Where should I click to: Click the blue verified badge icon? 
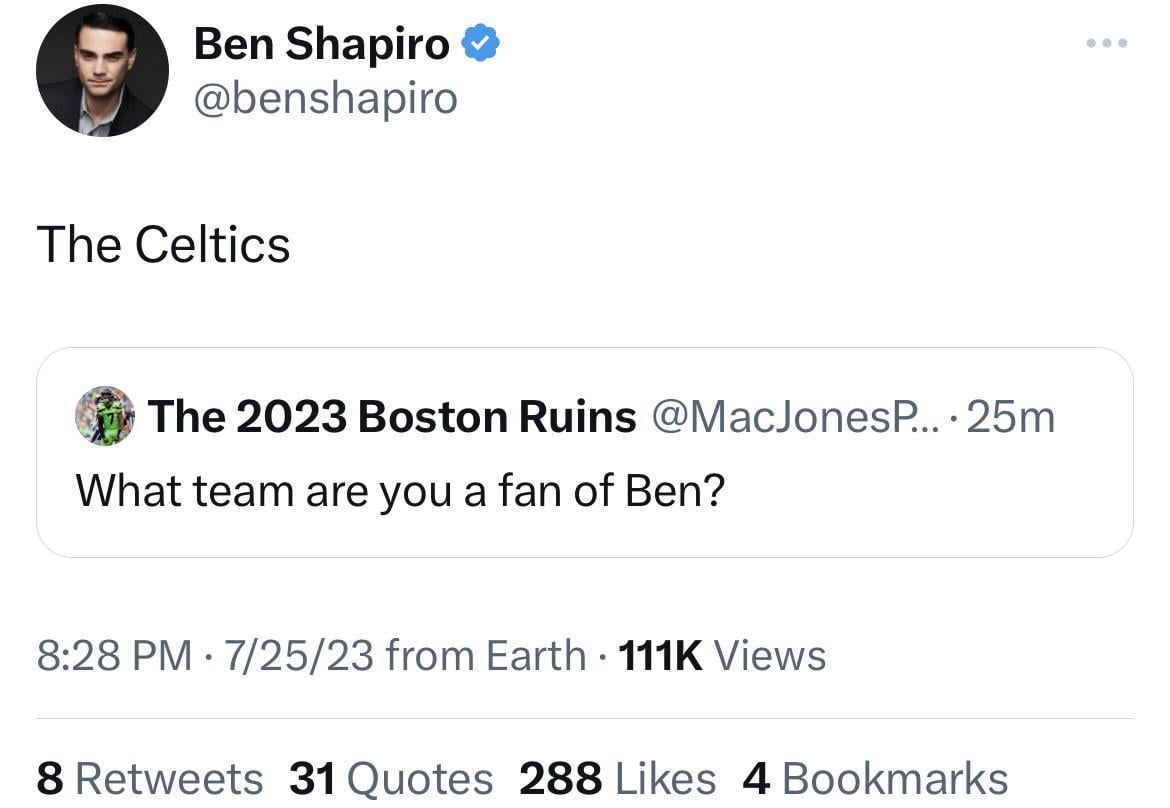point(481,43)
